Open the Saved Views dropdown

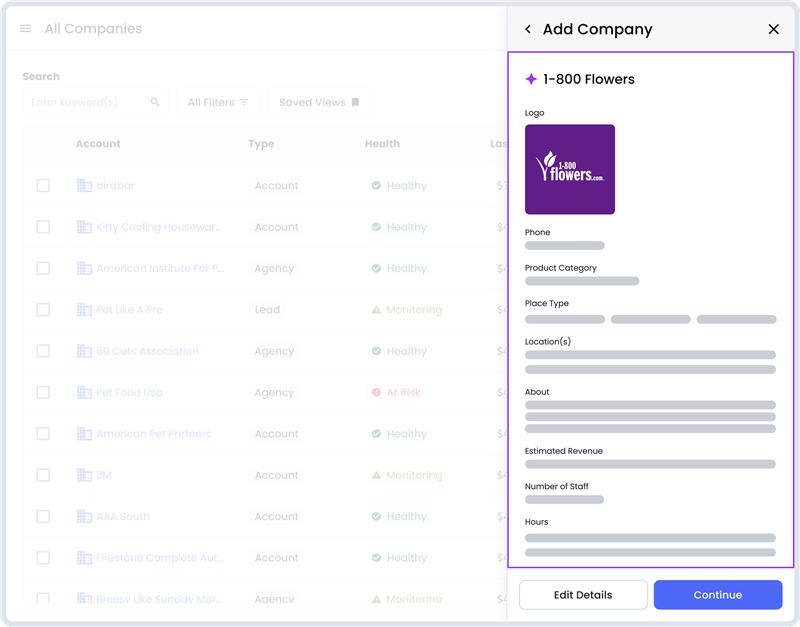pos(319,102)
